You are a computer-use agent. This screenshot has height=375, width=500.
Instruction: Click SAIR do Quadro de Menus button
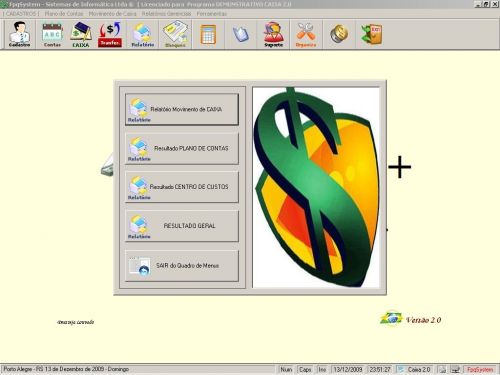182,266
